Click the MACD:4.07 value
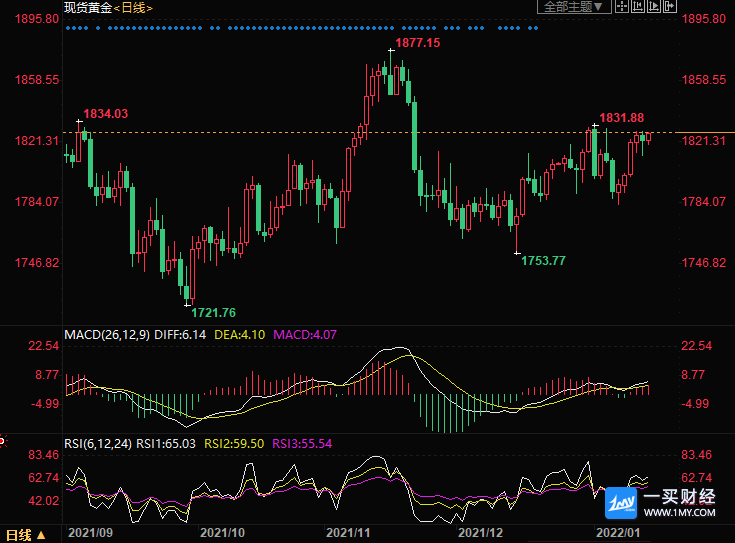The height and width of the screenshot is (543, 735). click(305, 335)
